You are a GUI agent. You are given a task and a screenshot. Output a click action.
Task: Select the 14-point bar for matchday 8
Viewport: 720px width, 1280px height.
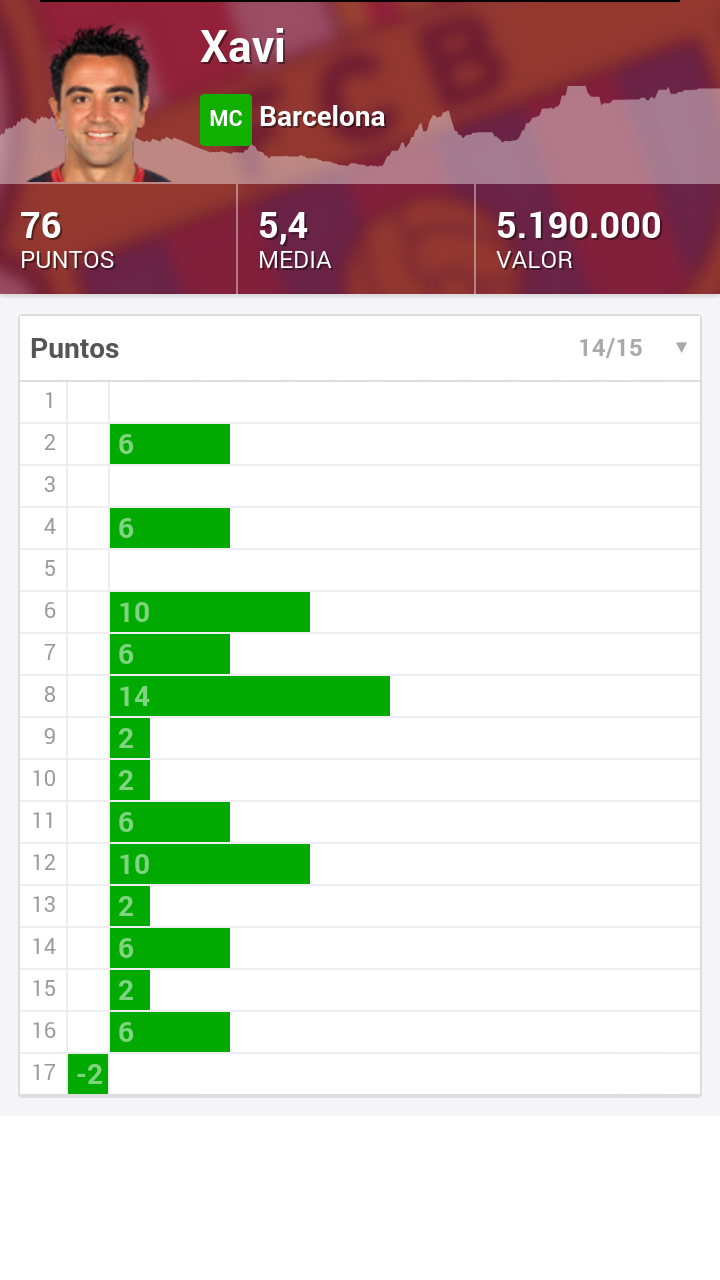(x=249, y=696)
